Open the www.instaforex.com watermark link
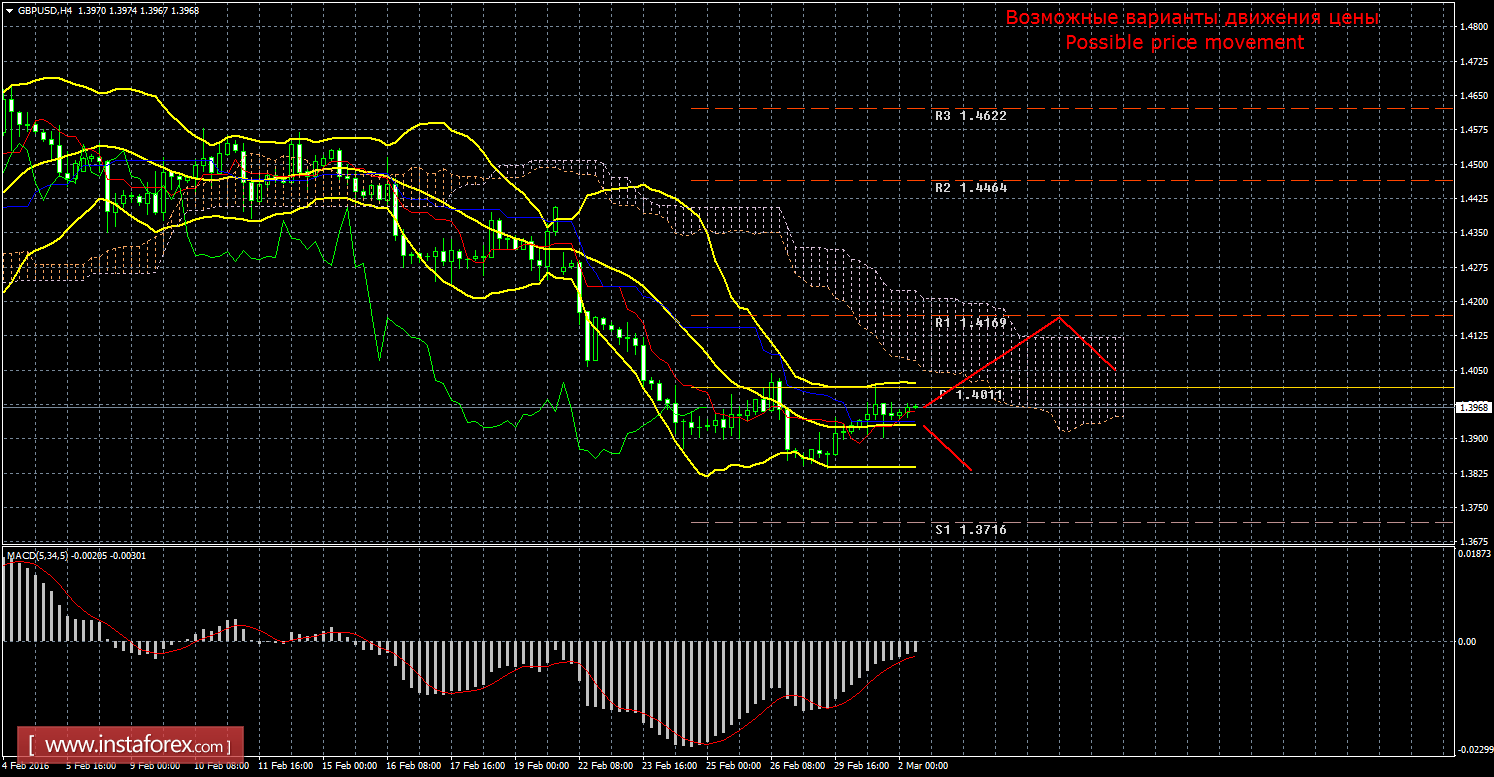 coord(135,746)
